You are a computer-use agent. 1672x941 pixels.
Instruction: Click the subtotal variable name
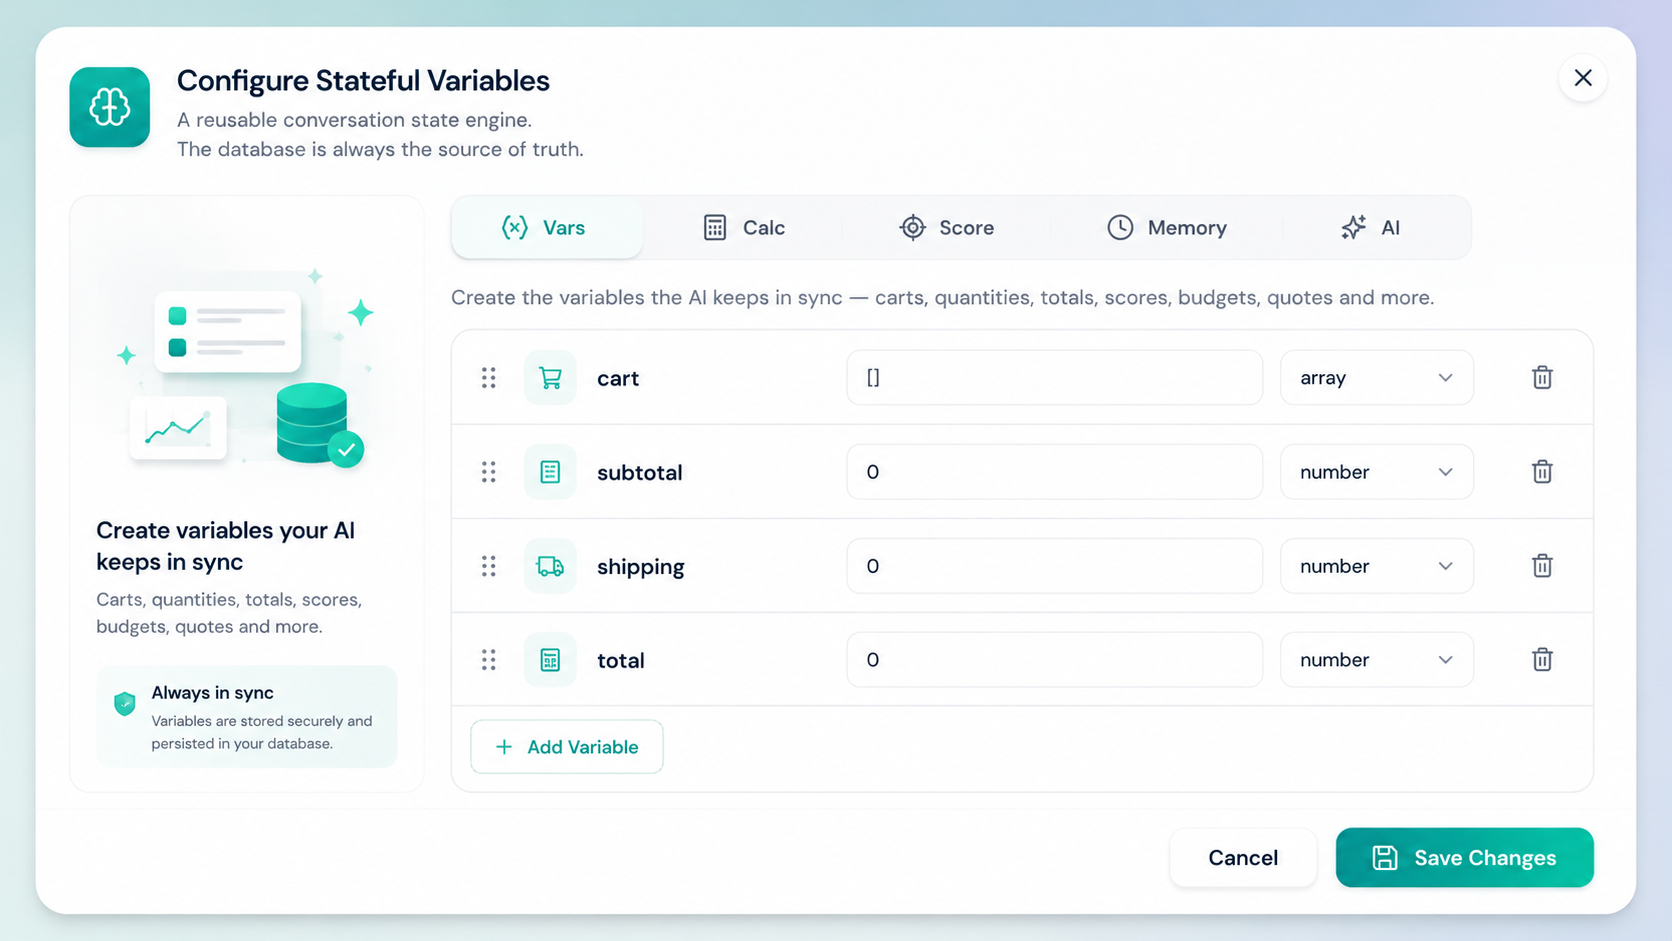tap(640, 473)
